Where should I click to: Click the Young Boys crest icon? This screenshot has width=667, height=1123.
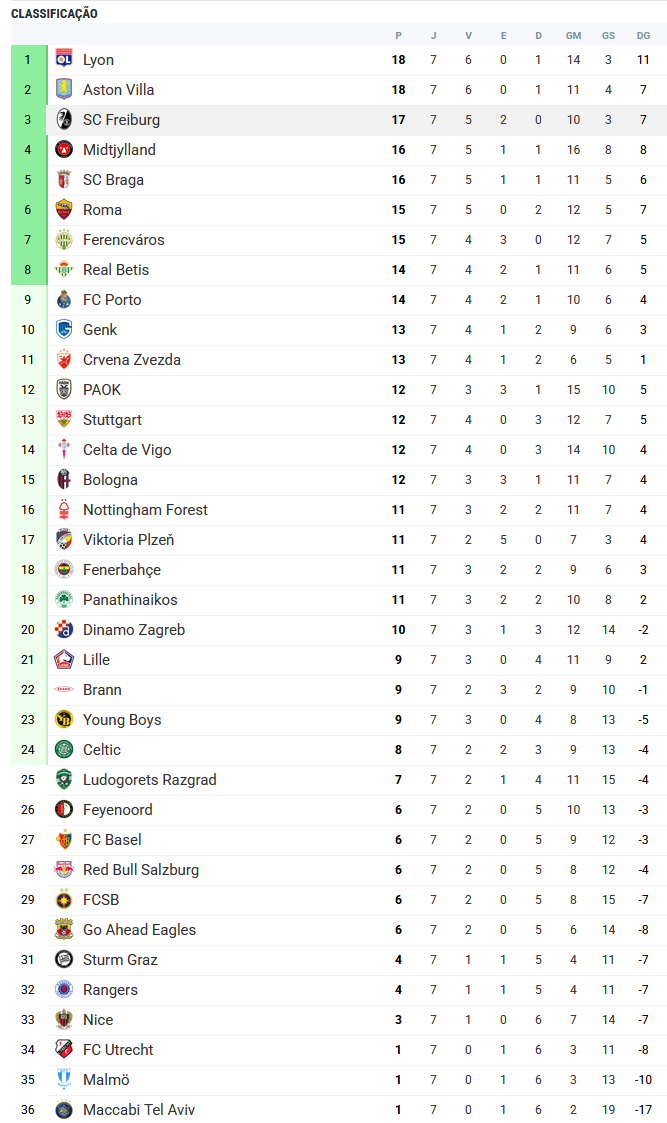point(64,720)
